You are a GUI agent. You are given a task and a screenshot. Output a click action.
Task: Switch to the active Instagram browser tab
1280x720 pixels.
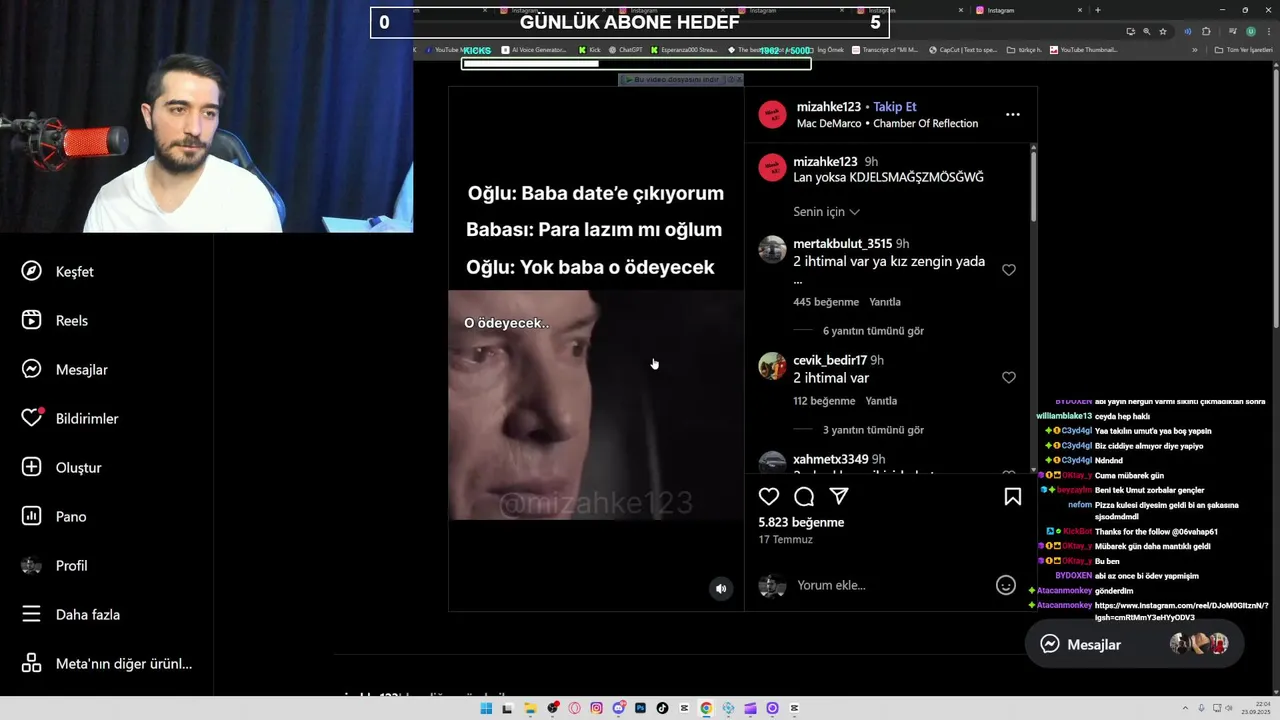[1029, 10]
